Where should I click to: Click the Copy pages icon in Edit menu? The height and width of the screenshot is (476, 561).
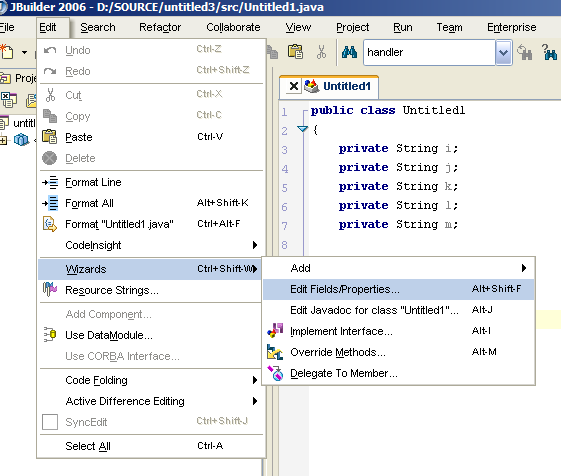pyautogui.click(x=50, y=116)
